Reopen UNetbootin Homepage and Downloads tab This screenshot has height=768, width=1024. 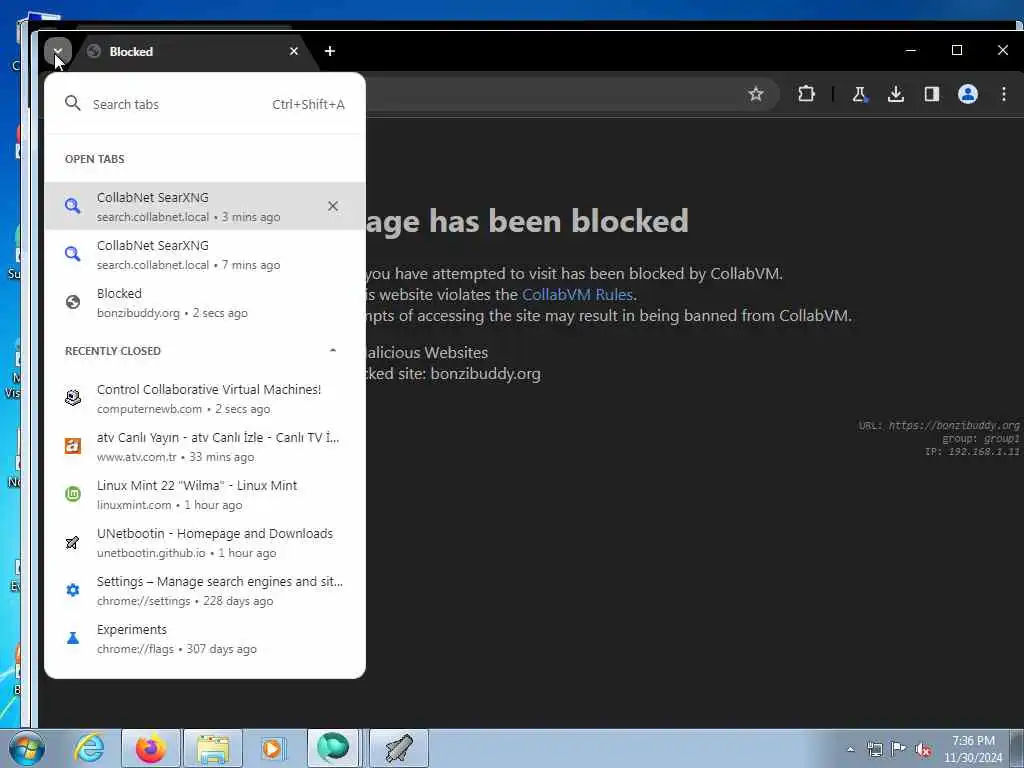click(205, 542)
